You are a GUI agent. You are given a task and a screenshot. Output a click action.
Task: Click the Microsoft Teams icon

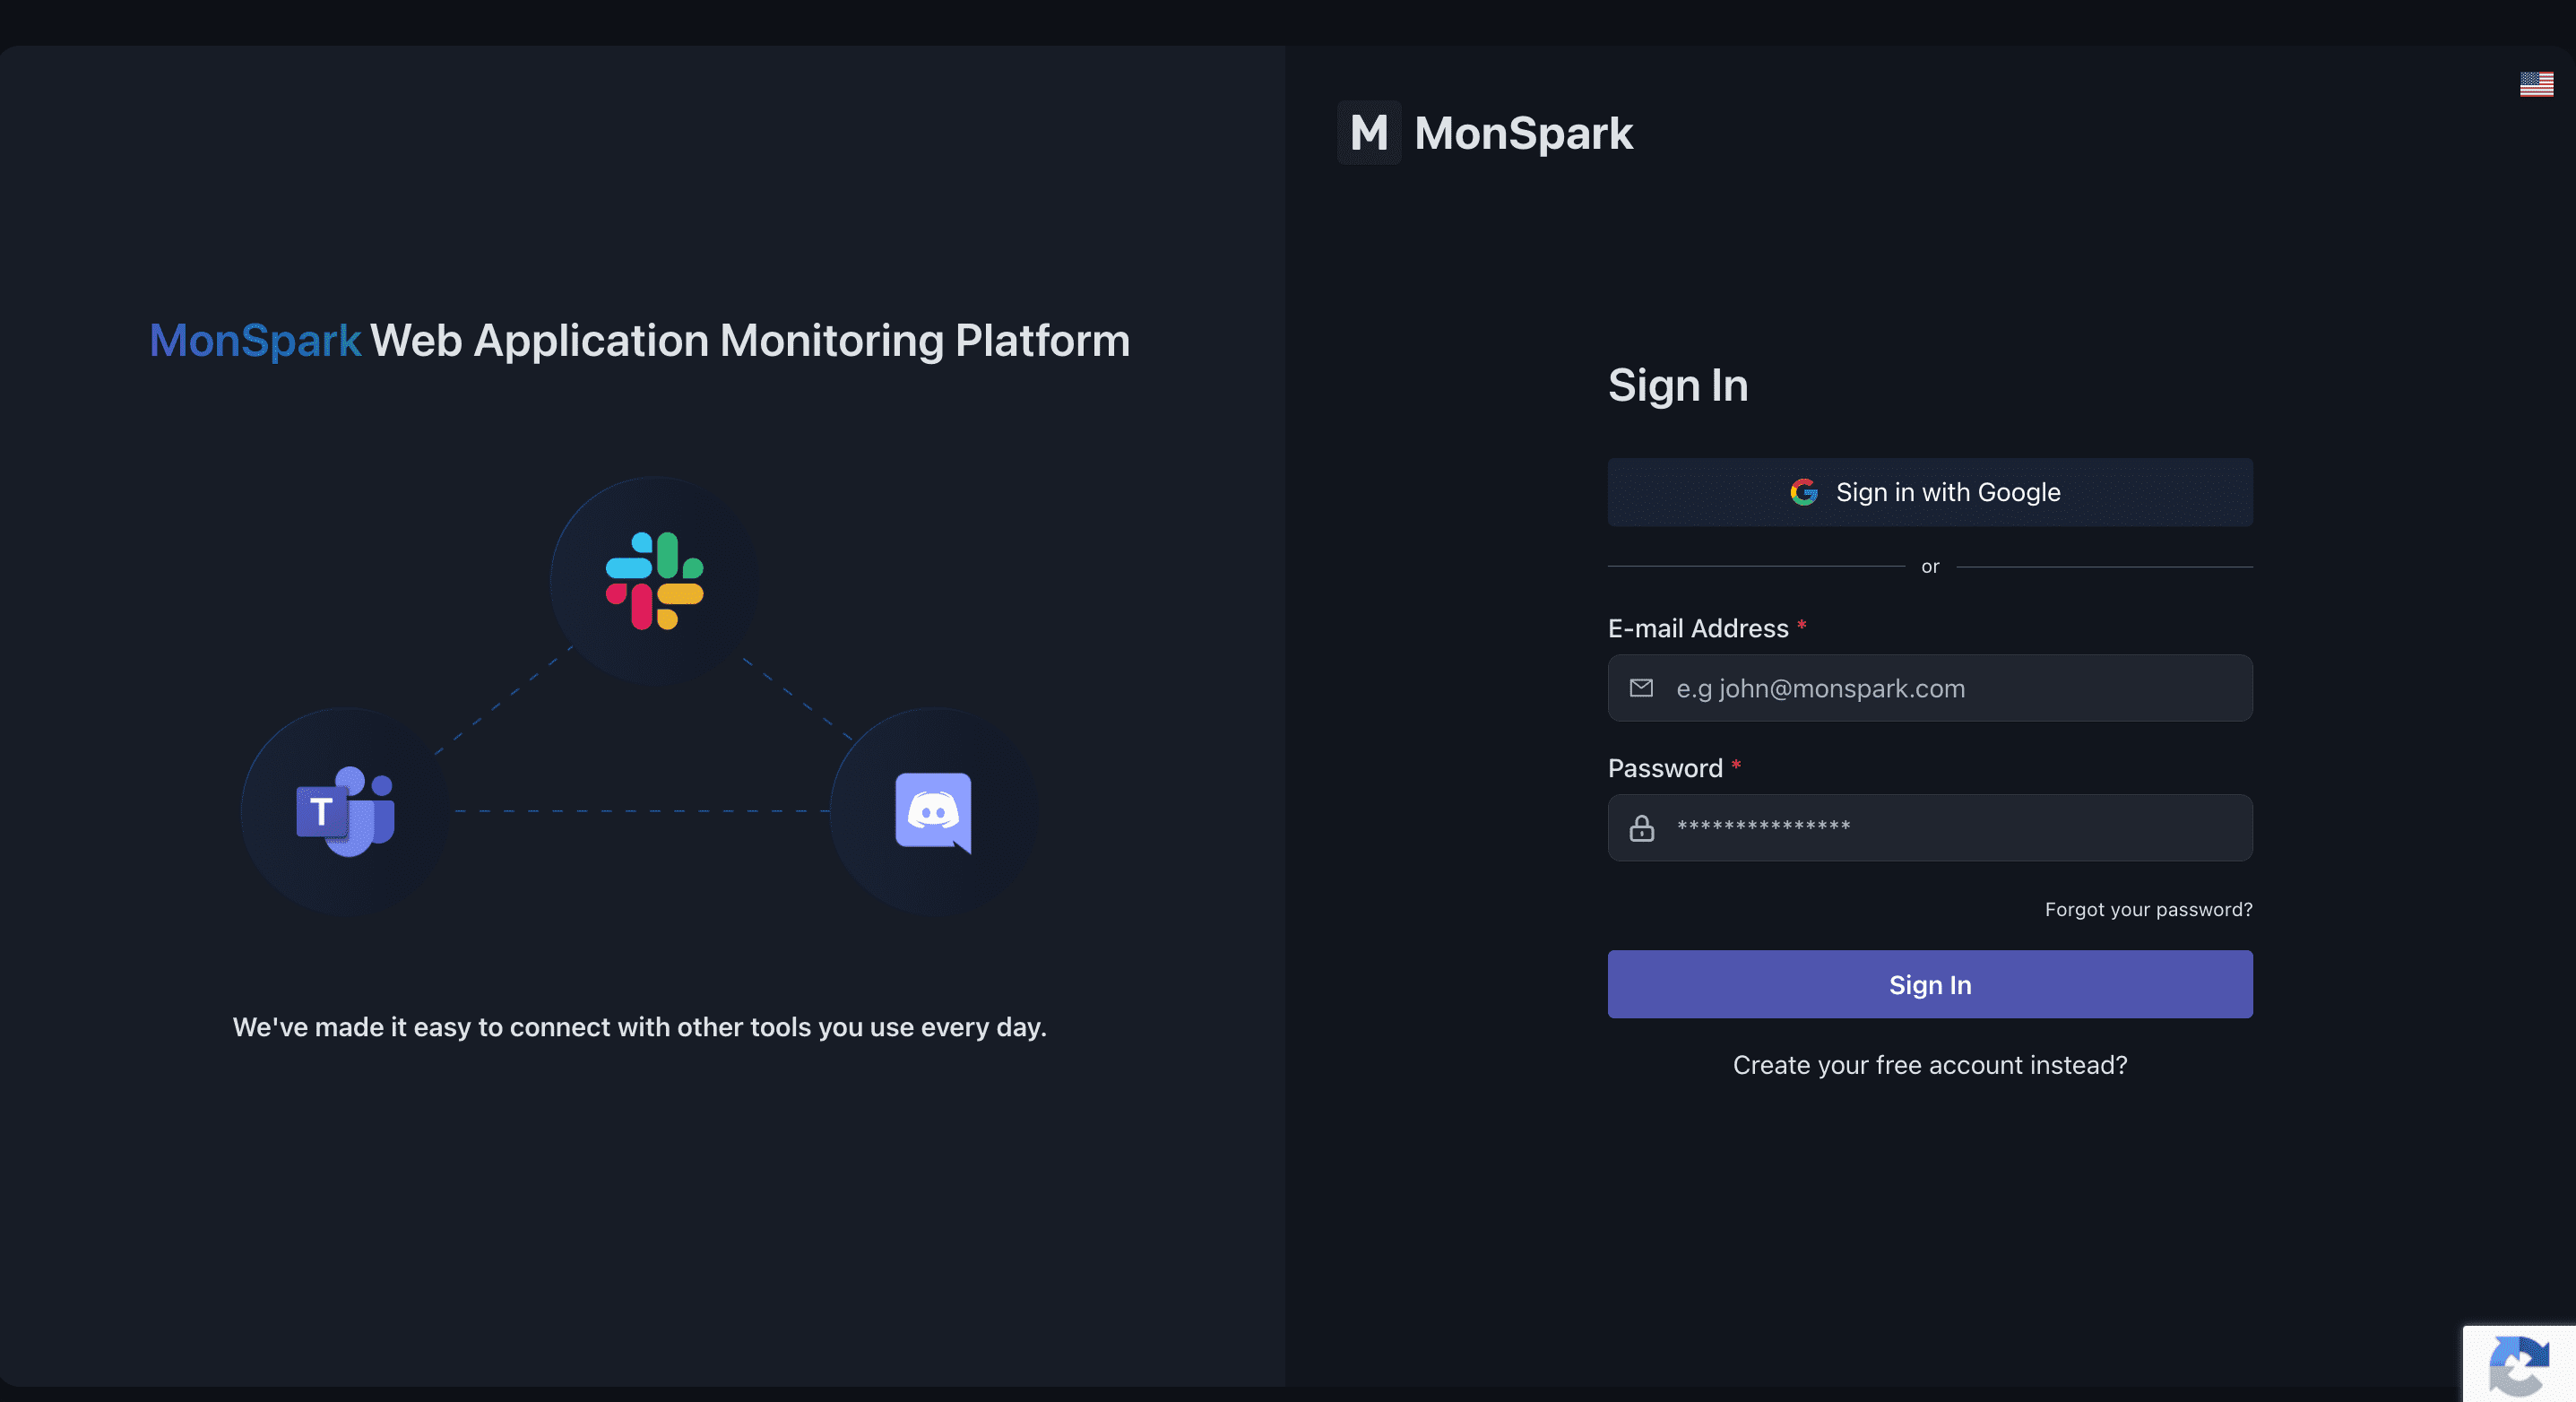[345, 811]
